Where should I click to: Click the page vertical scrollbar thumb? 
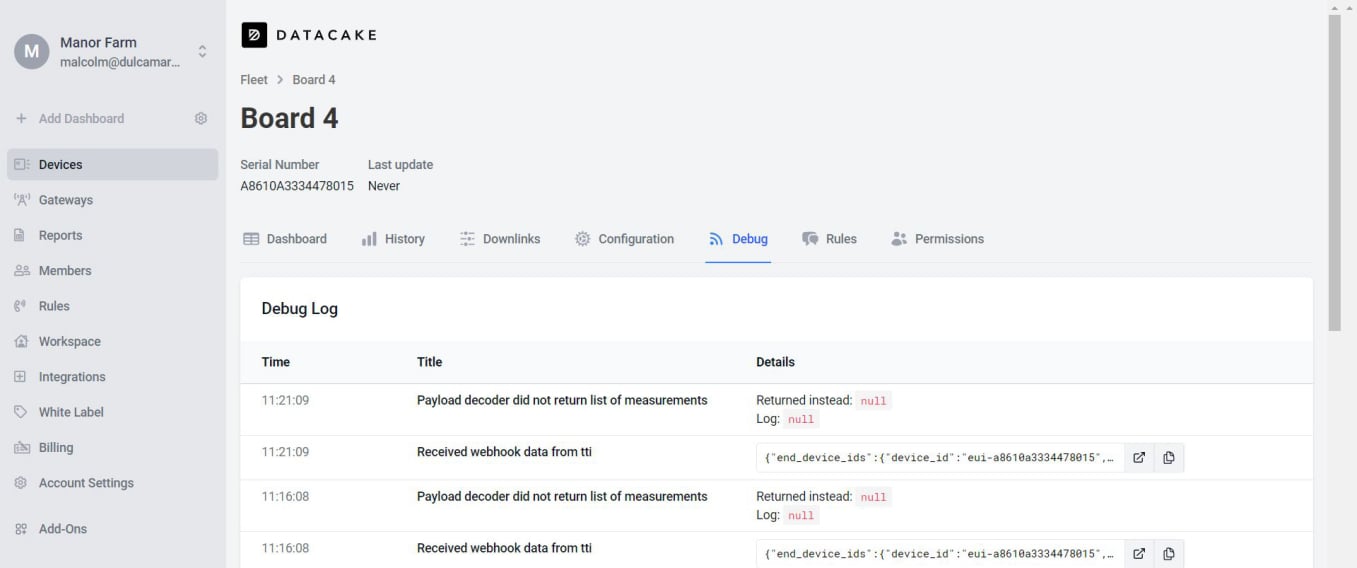tap(1334, 173)
